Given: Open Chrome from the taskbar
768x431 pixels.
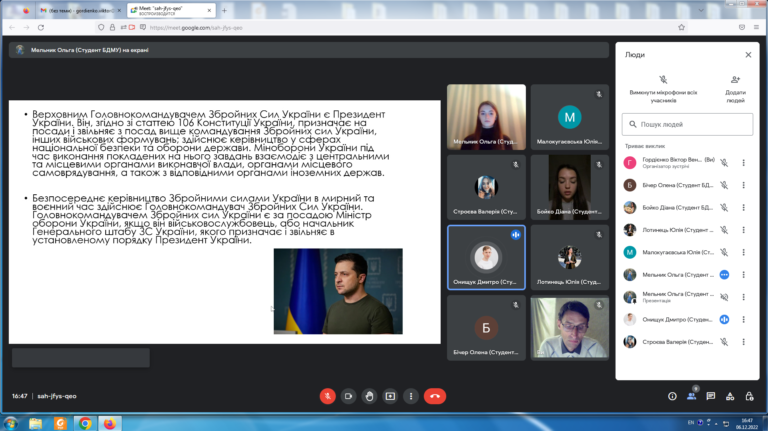Looking at the screenshot, I should click(85, 423).
